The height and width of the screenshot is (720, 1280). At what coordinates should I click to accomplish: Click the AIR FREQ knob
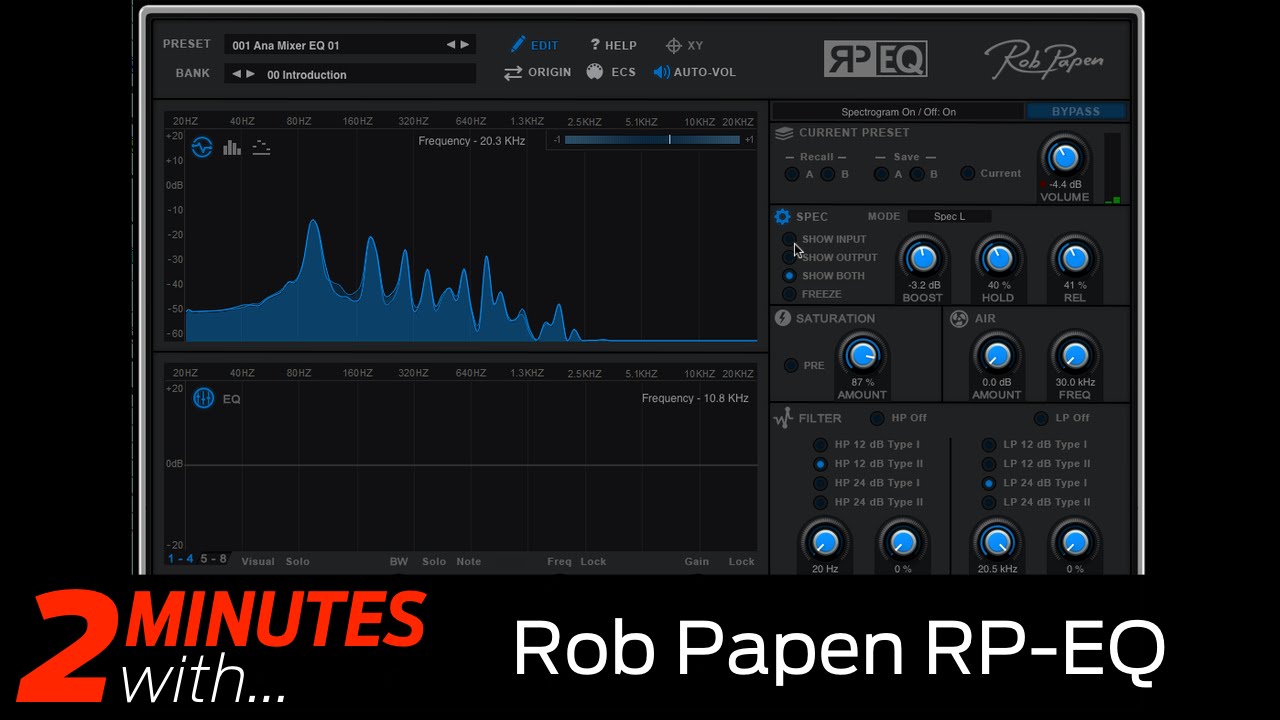pos(1075,355)
